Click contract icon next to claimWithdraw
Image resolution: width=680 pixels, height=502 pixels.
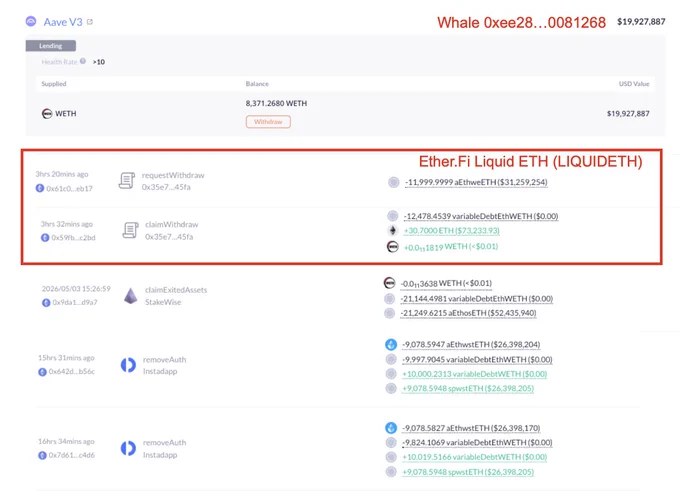pyautogui.click(x=130, y=230)
